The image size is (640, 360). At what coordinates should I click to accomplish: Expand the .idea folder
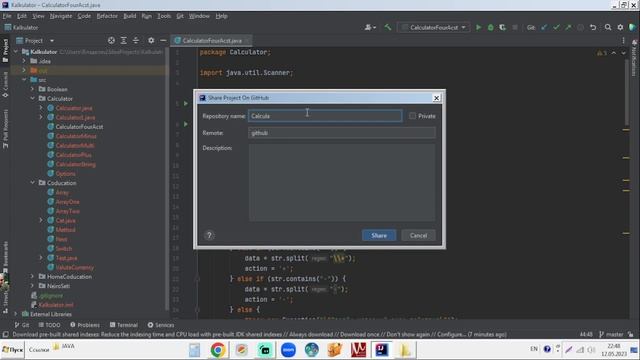pos(24,61)
